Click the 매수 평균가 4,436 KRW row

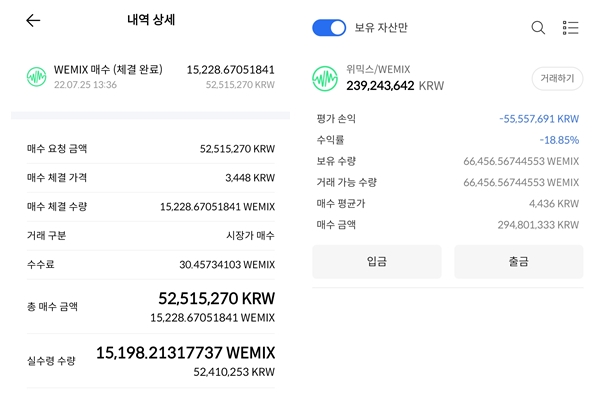tap(448, 204)
